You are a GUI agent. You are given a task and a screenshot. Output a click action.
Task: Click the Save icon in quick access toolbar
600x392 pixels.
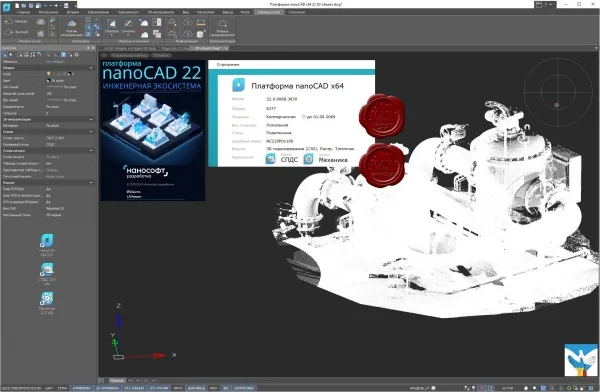tap(31, 5)
